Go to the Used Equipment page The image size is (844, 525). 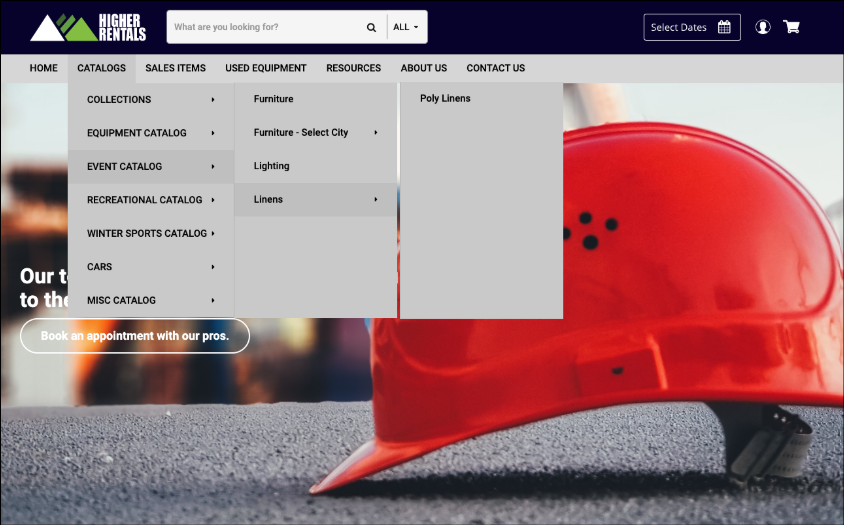pos(266,68)
